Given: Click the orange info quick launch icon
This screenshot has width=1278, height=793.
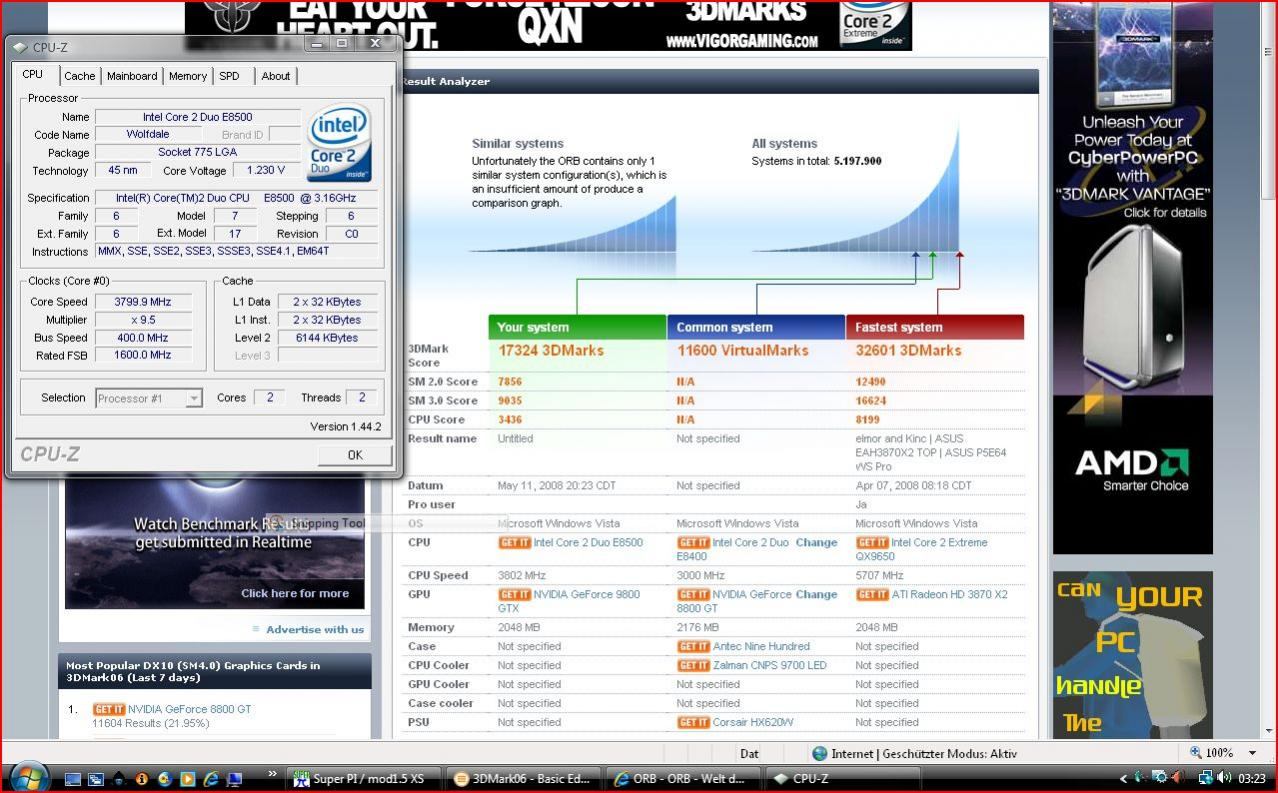Looking at the screenshot, I should coord(141,779).
